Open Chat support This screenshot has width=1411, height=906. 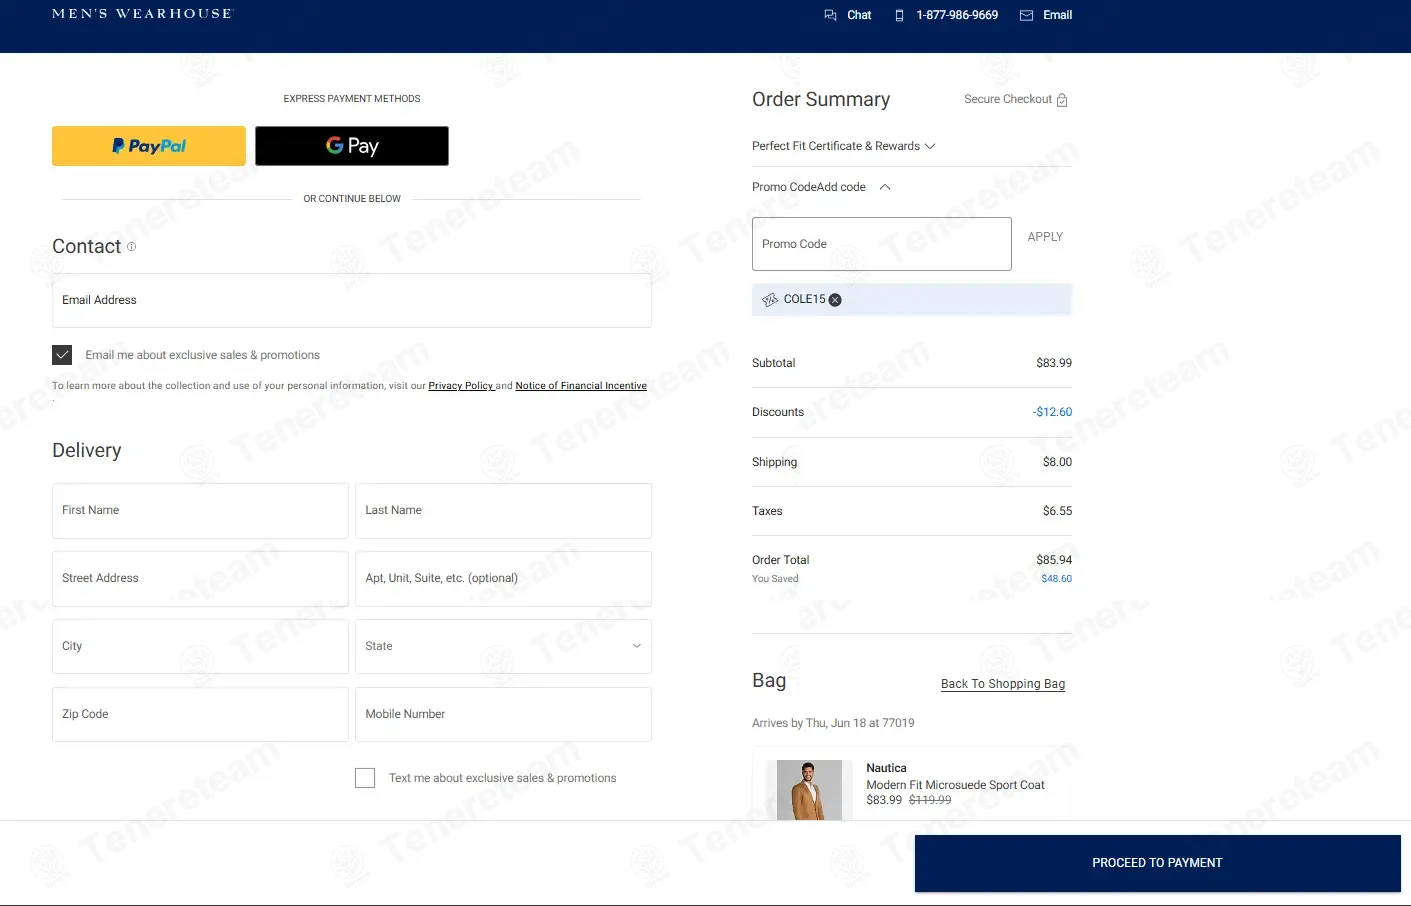coord(848,15)
